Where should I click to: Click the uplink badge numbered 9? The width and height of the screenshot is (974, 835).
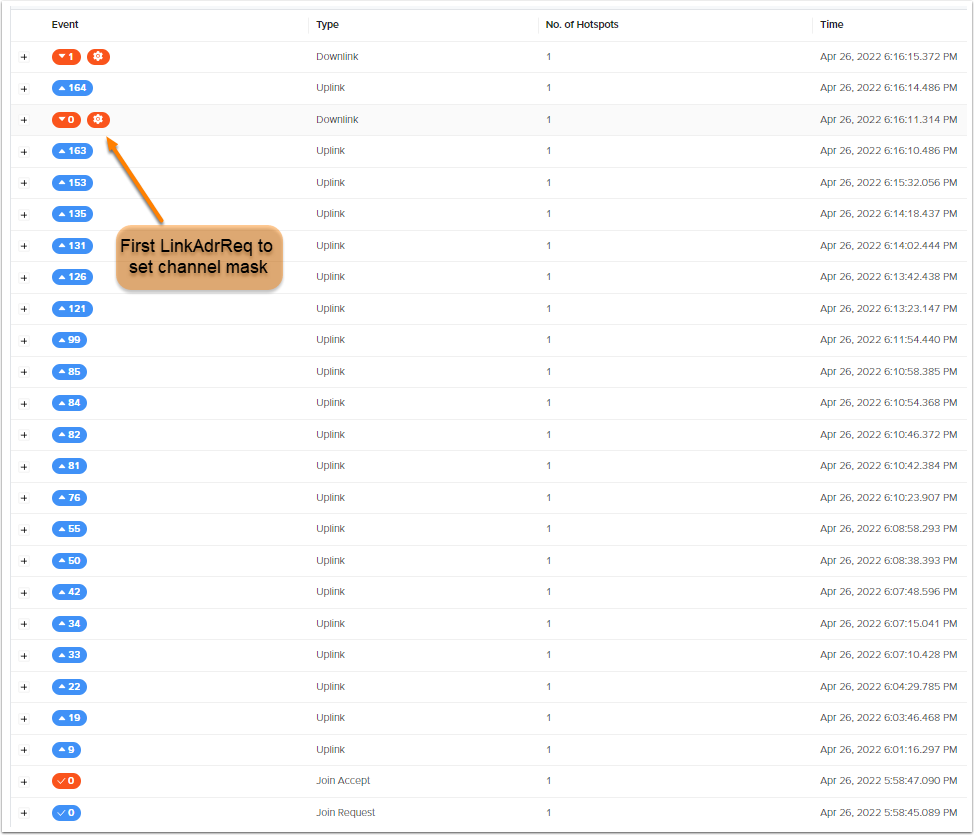click(66, 749)
